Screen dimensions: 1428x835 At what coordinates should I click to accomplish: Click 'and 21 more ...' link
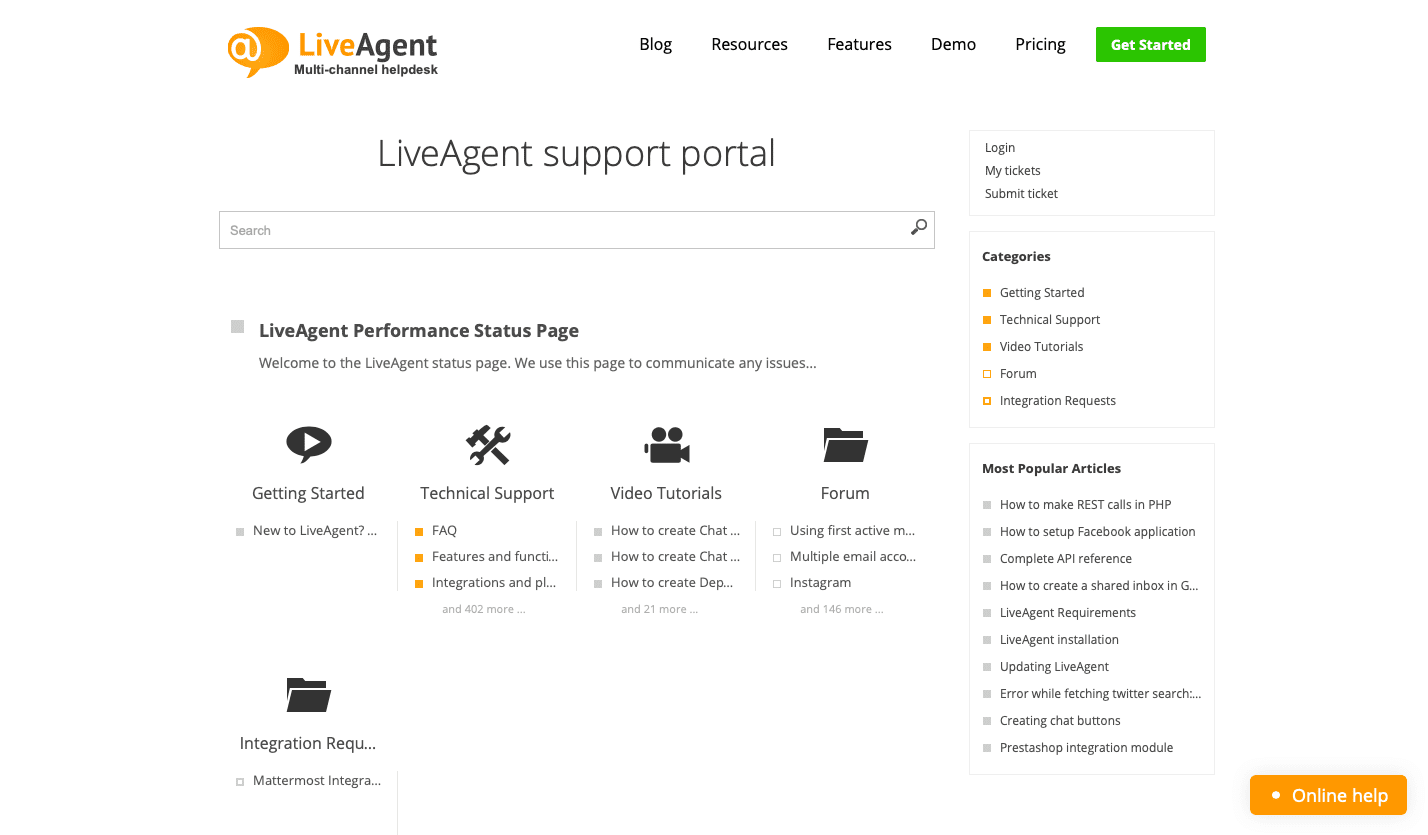coord(660,609)
